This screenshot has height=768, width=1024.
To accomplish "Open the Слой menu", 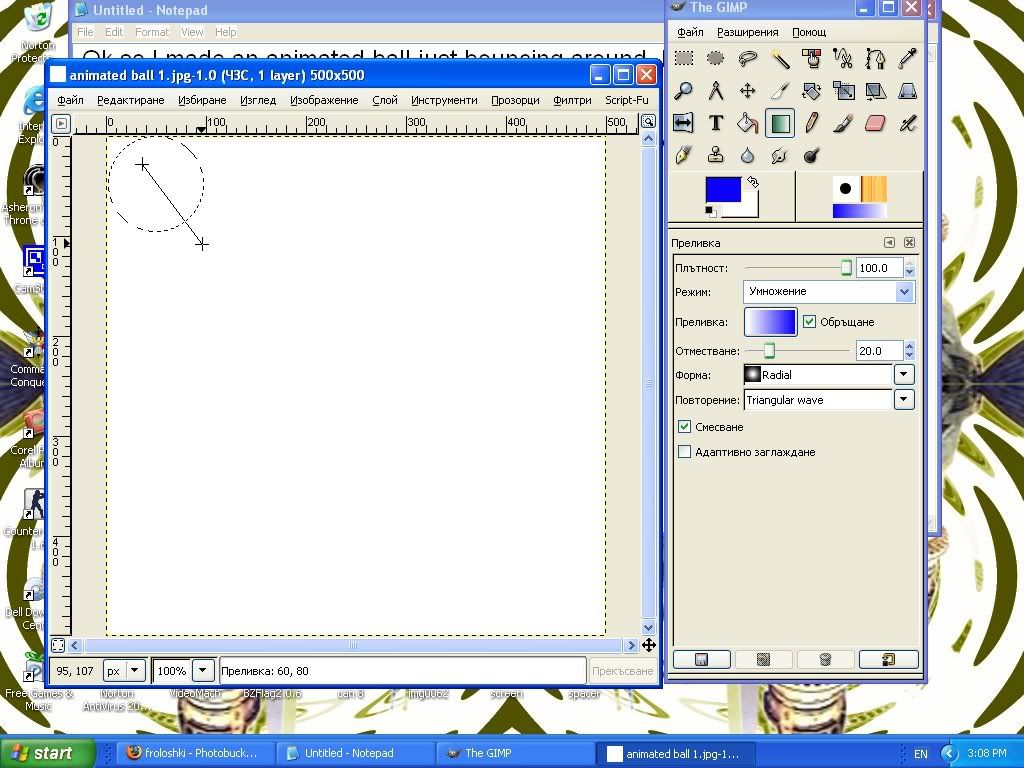I will pyautogui.click(x=385, y=100).
